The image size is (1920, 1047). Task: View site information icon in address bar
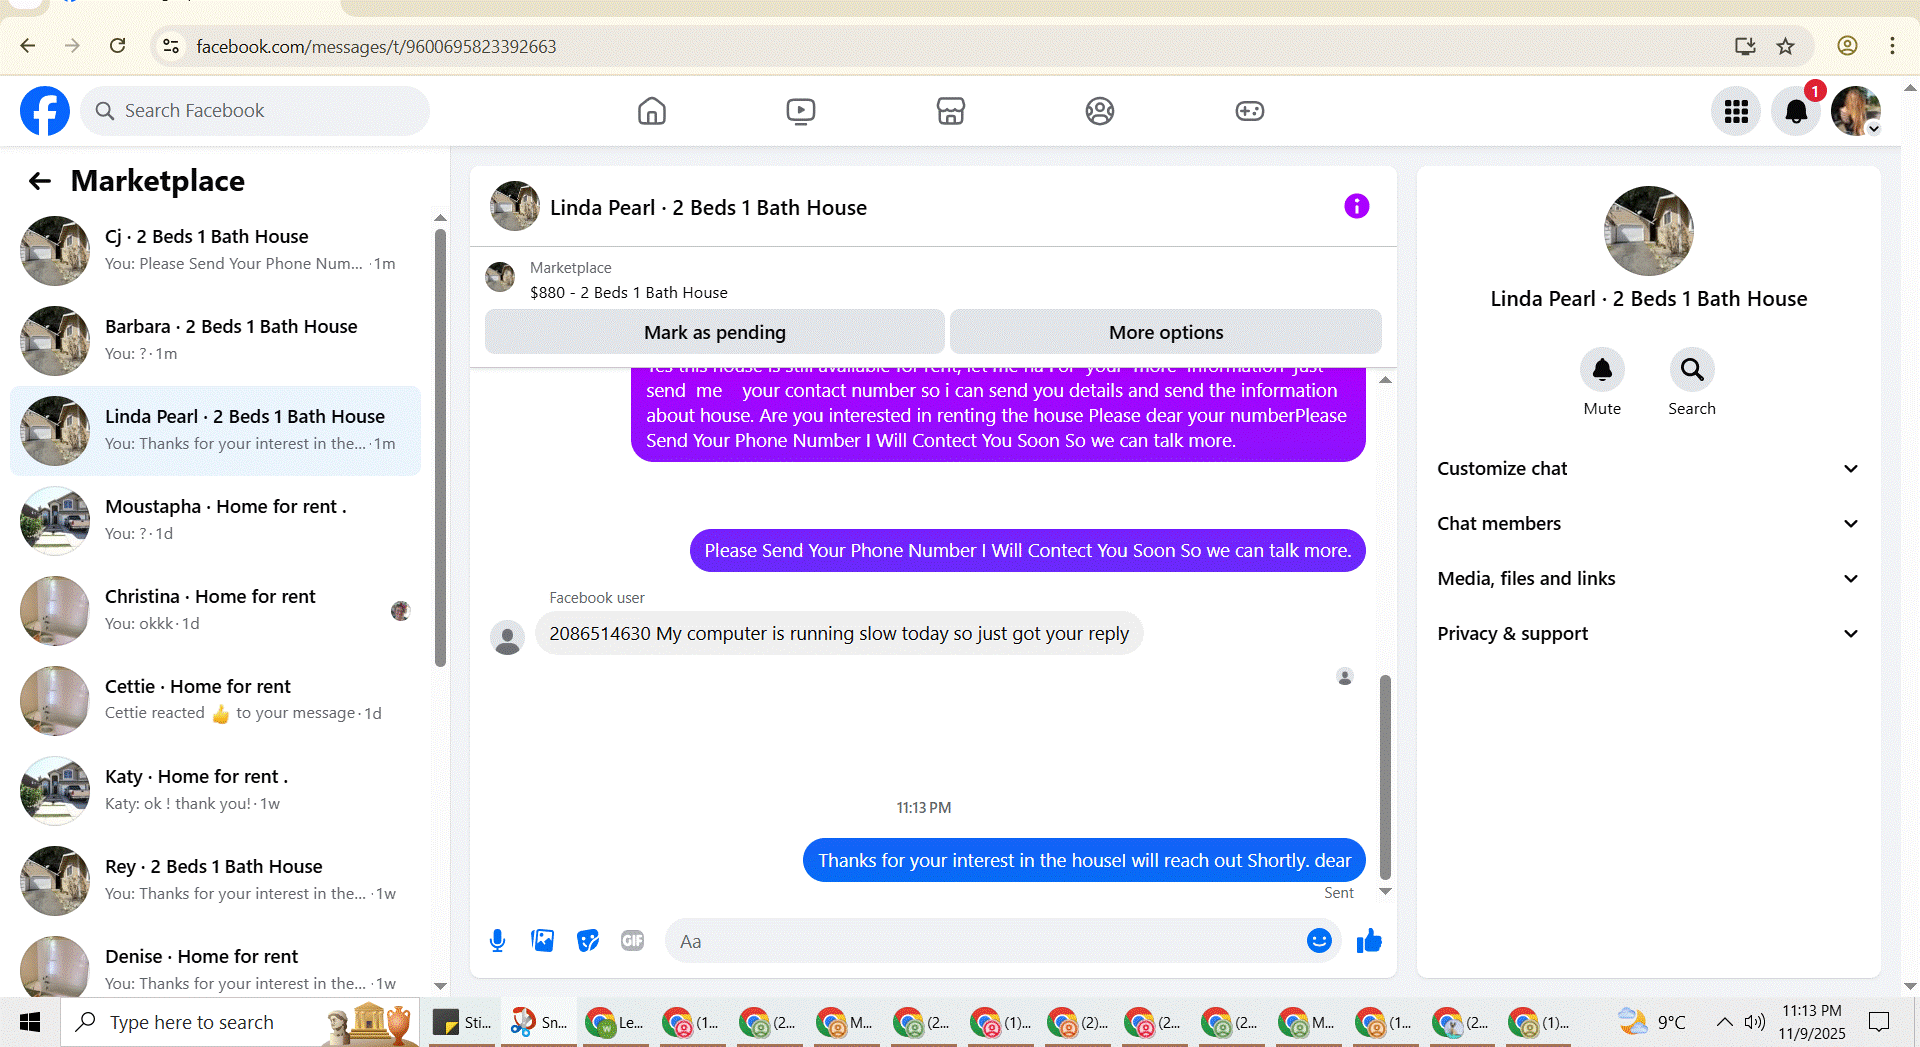click(171, 46)
